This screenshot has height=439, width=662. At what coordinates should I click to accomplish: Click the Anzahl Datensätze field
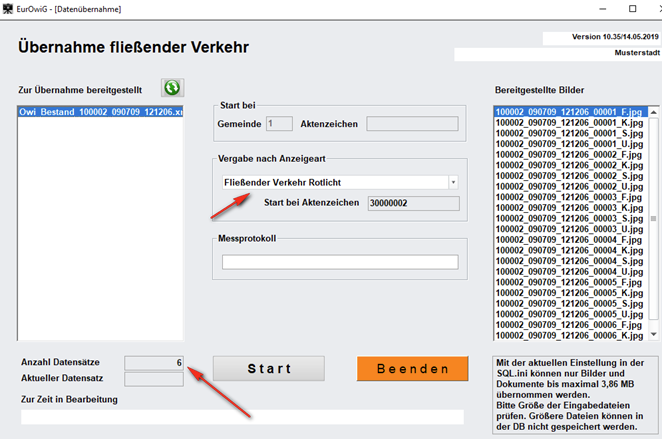(154, 361)
